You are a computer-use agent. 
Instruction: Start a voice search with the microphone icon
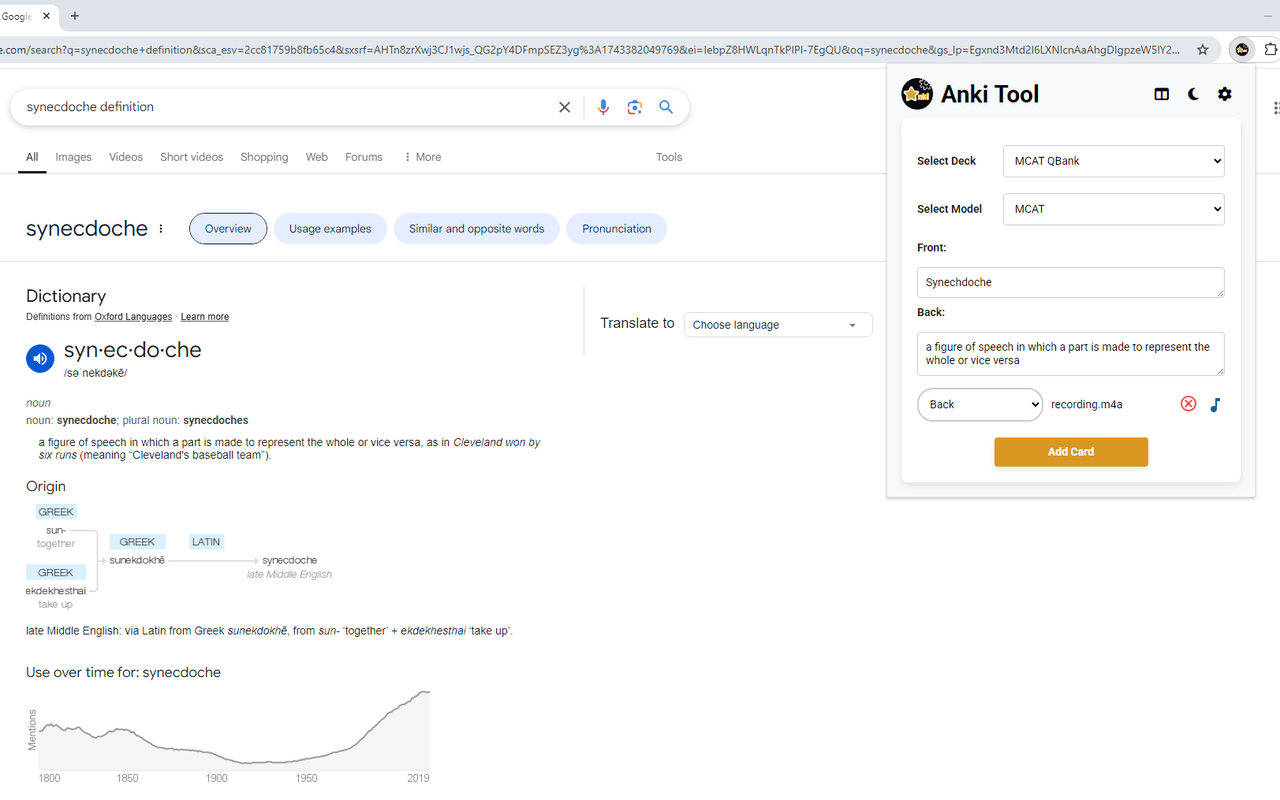[603, 107]
